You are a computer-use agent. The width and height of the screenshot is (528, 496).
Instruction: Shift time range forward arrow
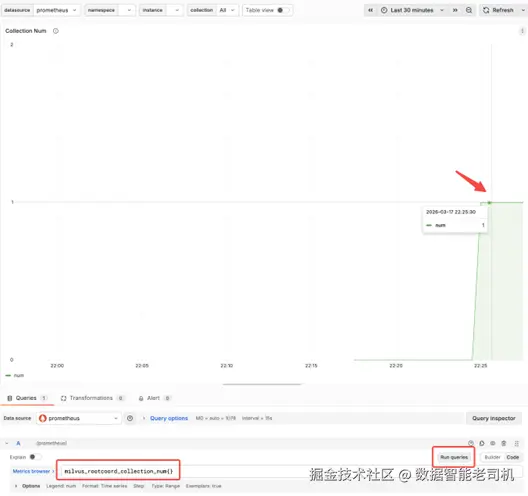point(455,10)
